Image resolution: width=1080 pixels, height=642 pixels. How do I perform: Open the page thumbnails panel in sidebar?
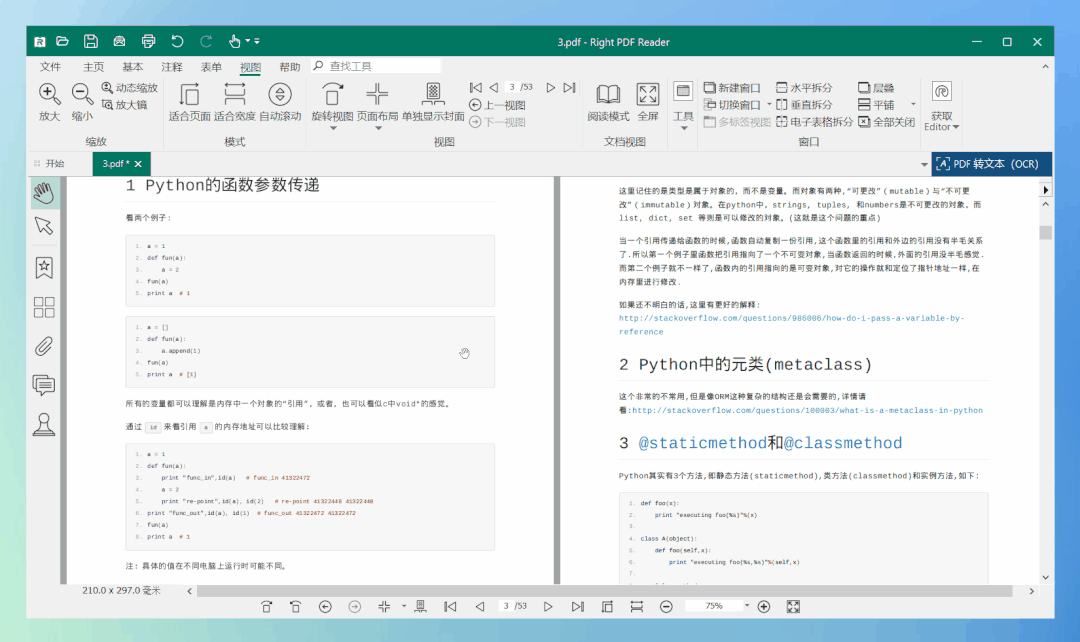(x=44, y=307)
